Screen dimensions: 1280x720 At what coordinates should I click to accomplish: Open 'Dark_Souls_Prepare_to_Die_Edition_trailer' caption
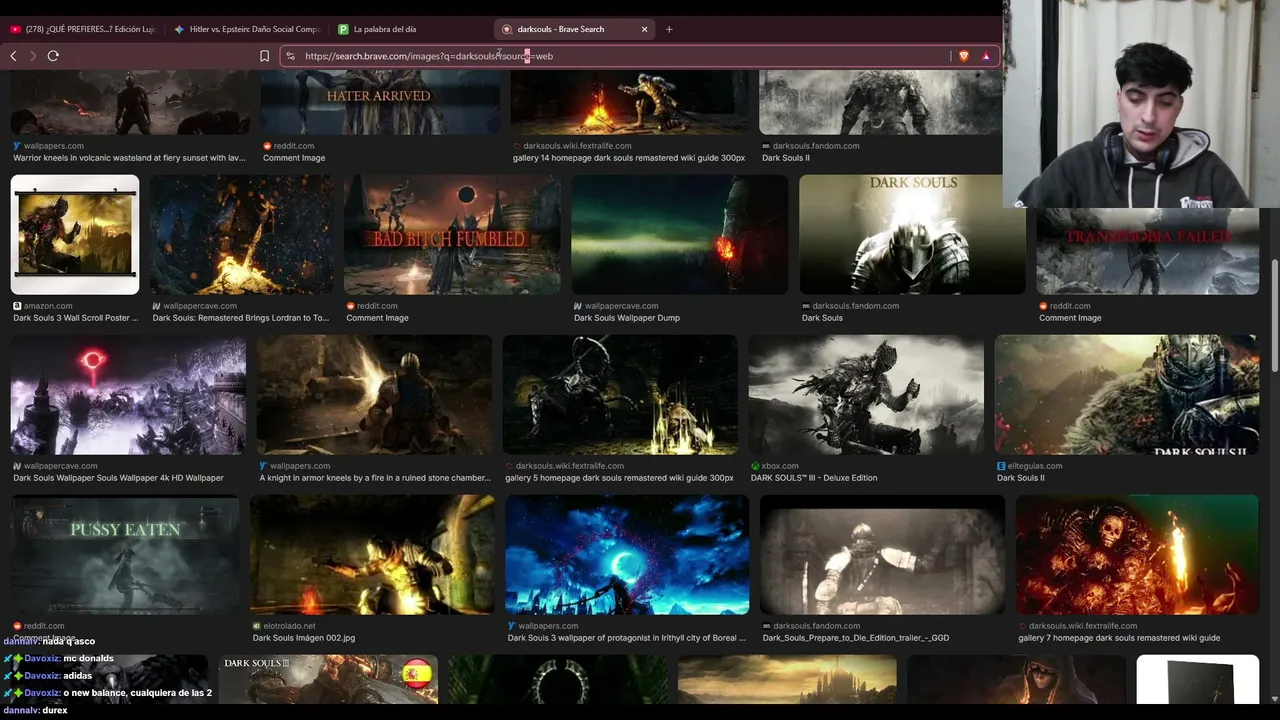[856, 638]
